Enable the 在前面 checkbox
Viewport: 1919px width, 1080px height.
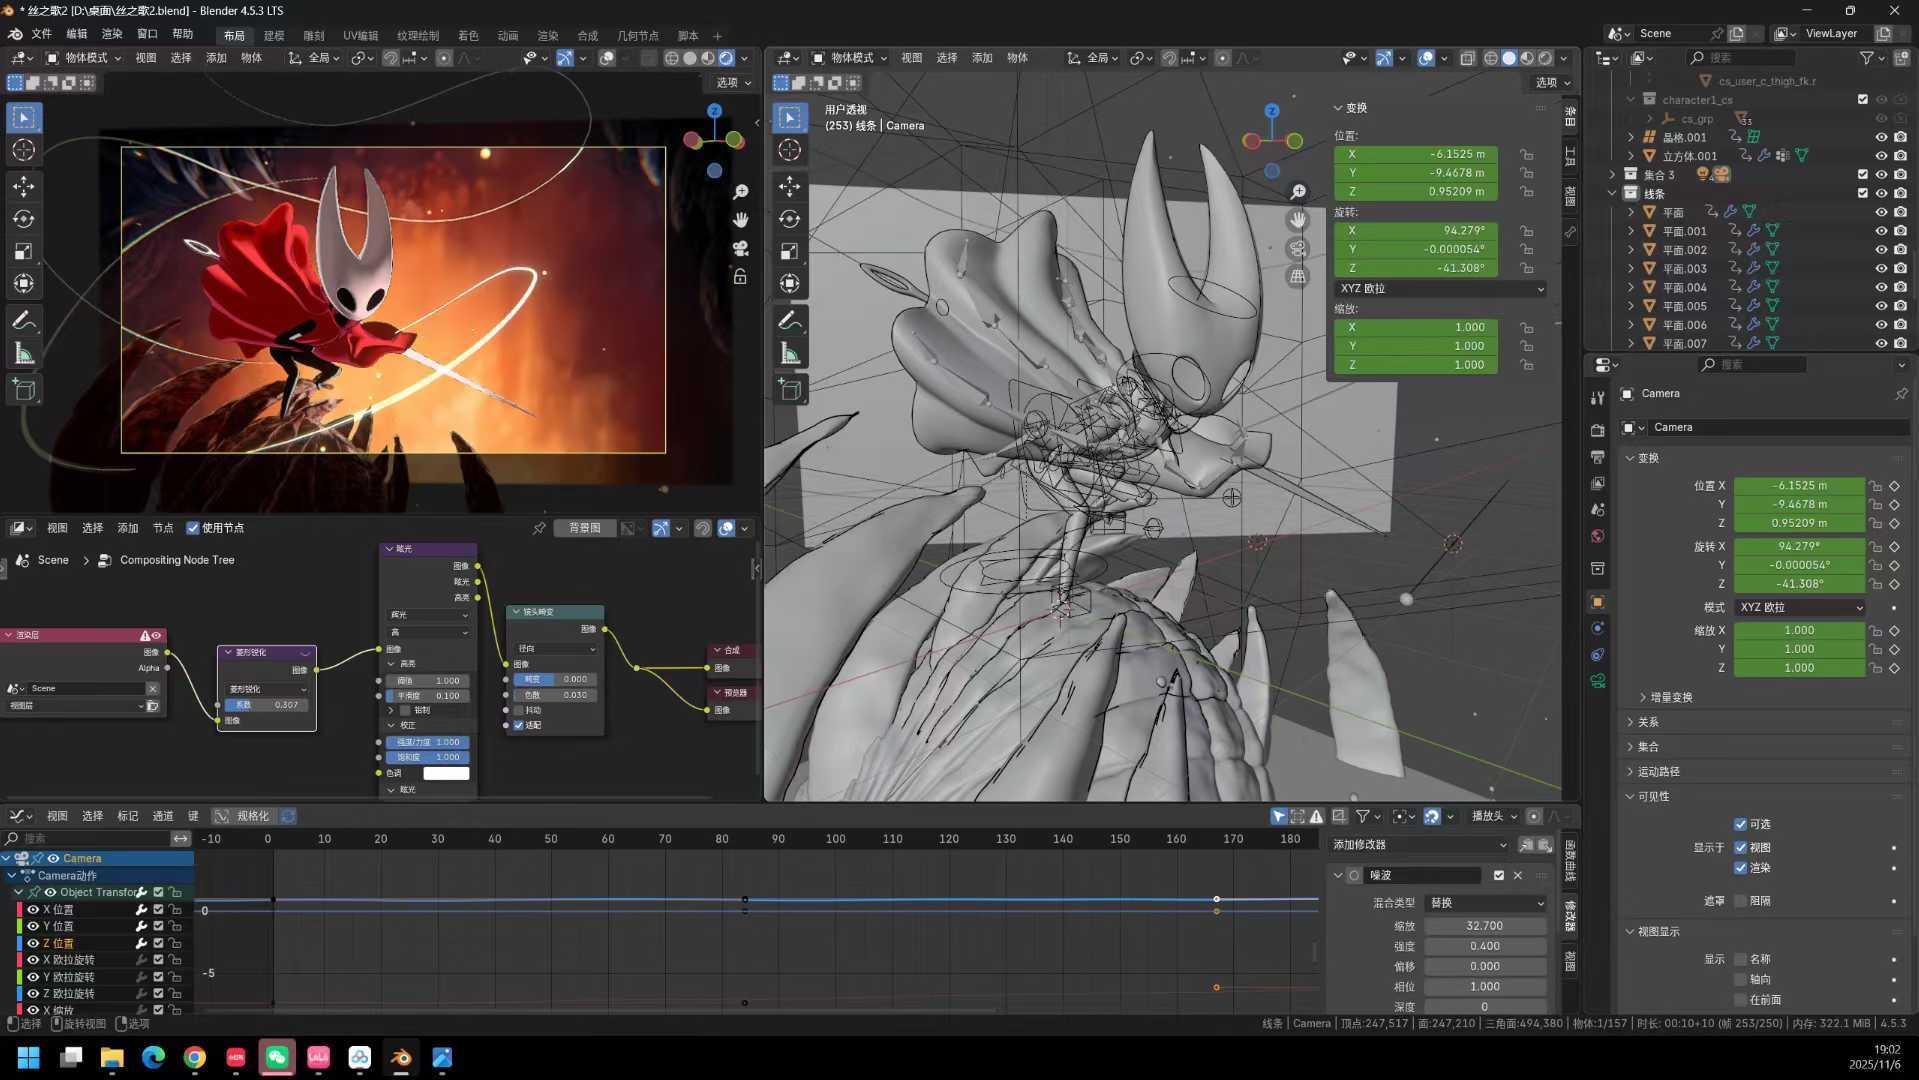(1741, 1000)
